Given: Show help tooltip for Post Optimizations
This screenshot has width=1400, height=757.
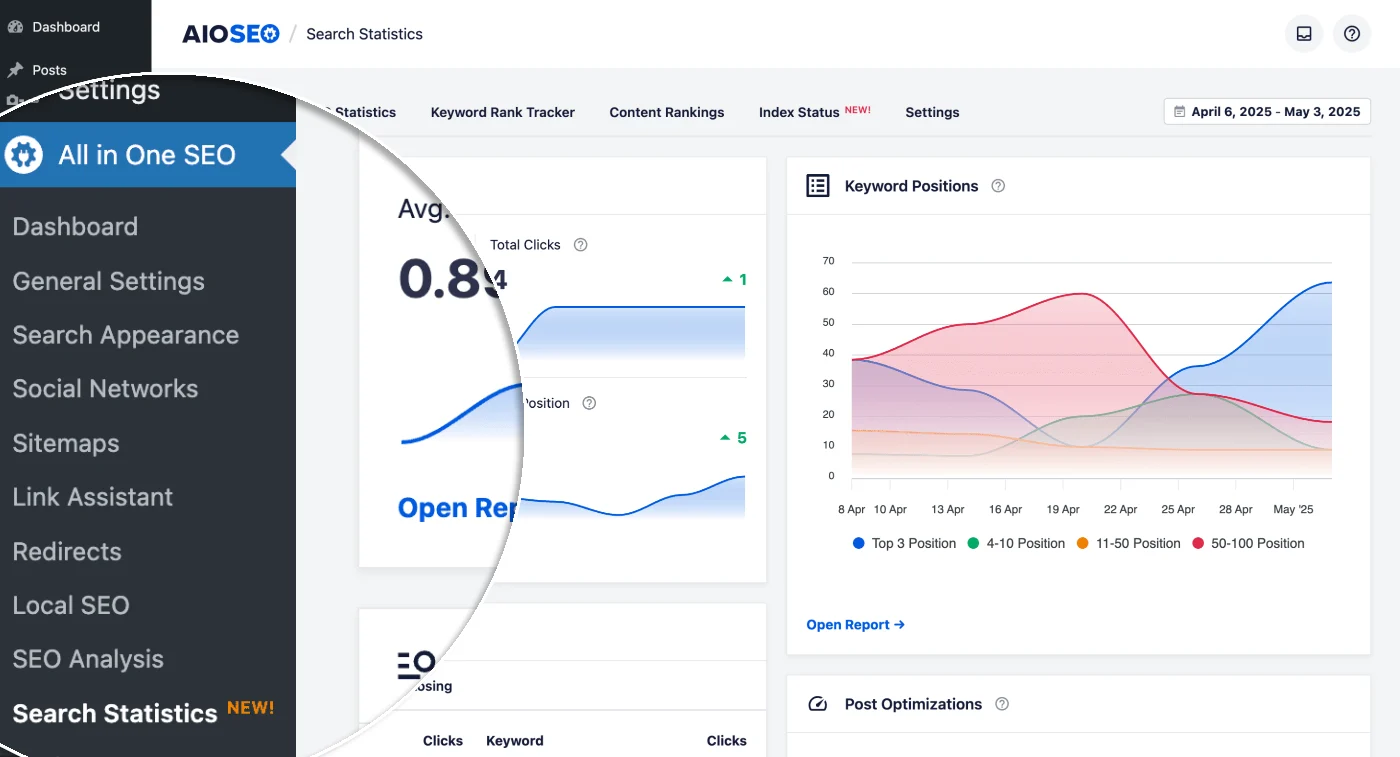Looking at the screenshot, I should pyautogui.click(x=1002, y=704).
